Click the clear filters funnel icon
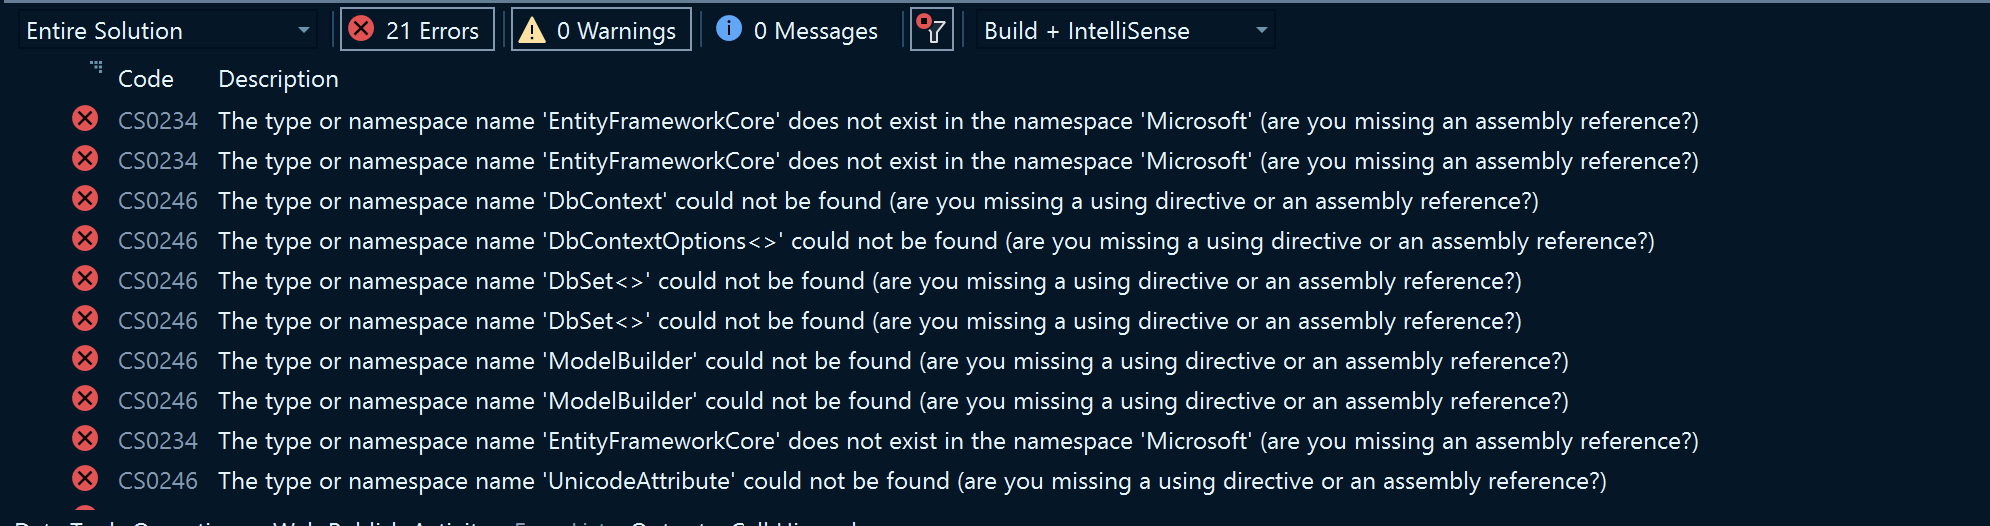The height and width of the screenshot is (526, 1990). pos(931,30)
